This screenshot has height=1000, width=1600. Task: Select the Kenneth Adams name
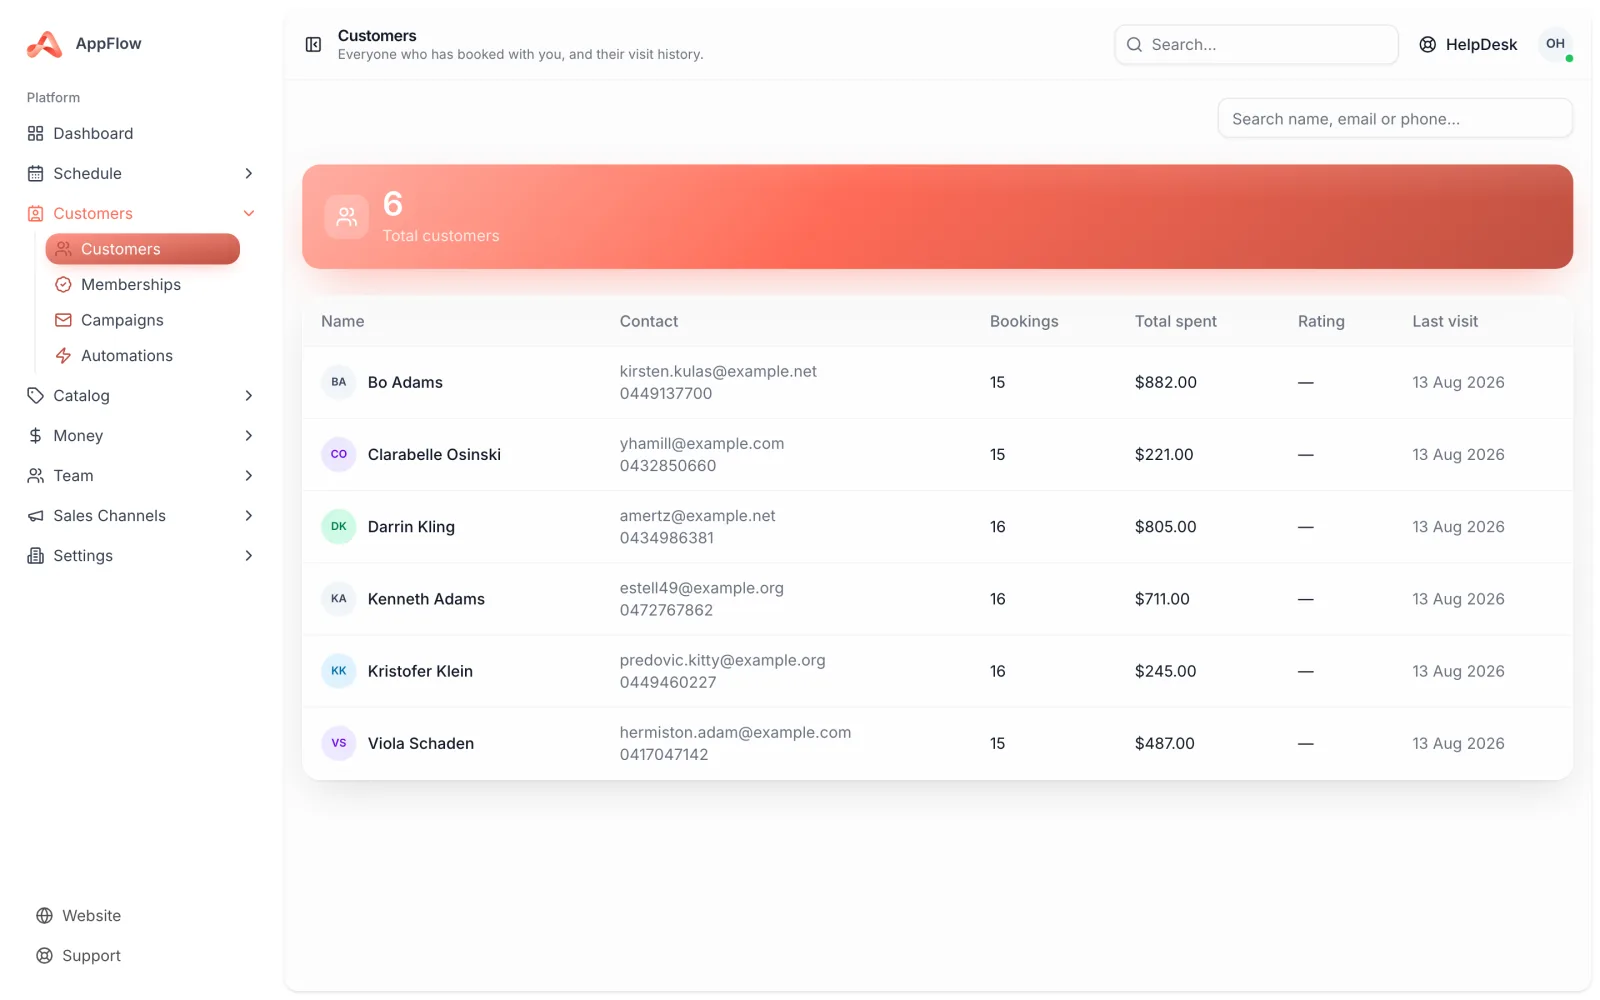pos(426,598)
